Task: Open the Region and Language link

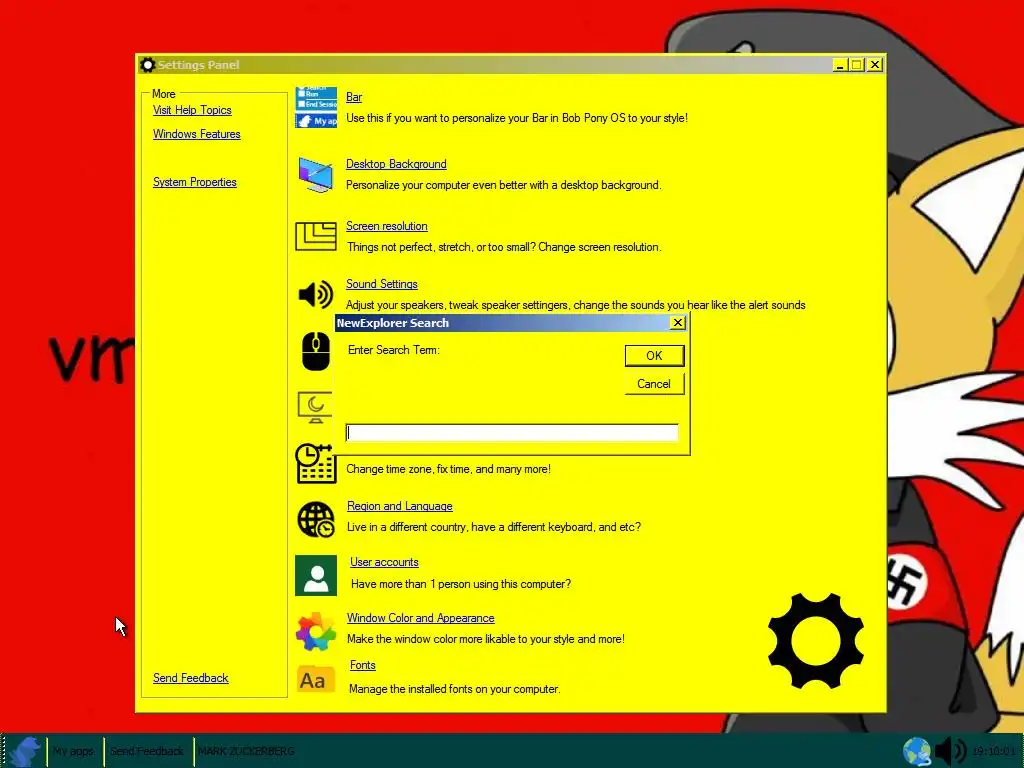Action: click(x=400, y=506)
